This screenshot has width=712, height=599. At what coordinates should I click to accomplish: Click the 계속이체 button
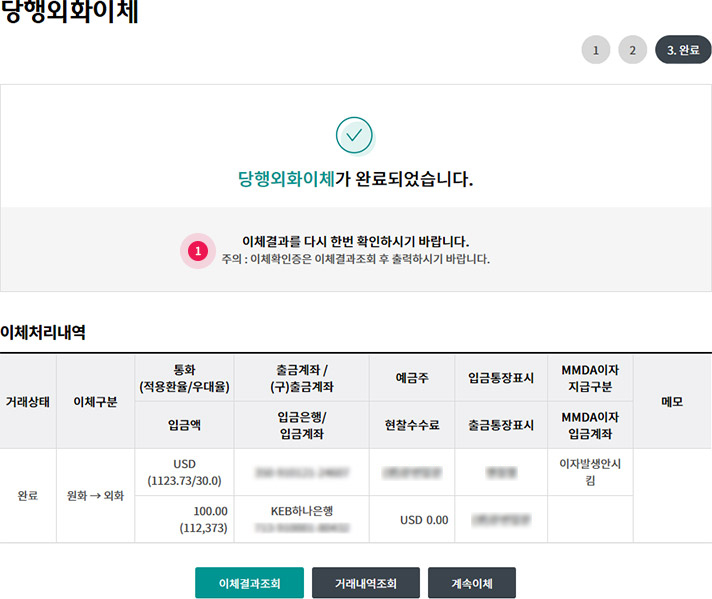point(471,583)
